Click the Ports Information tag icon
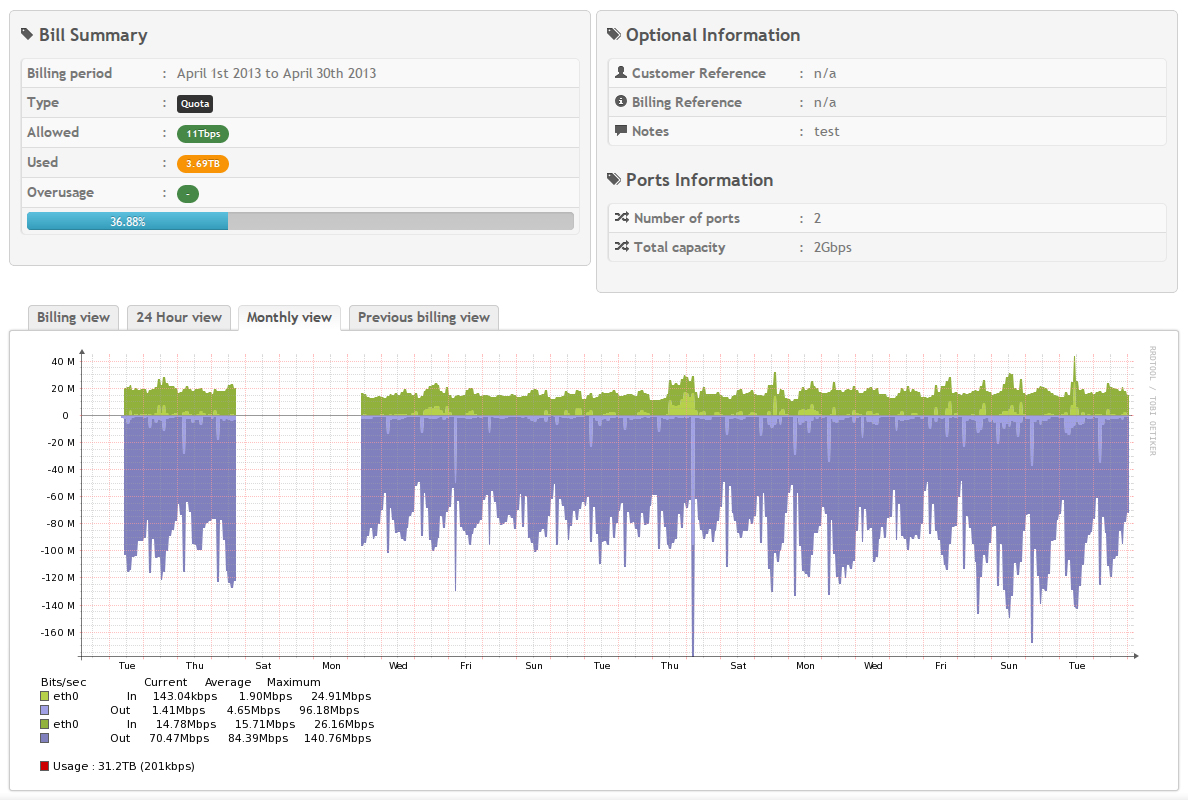The height and width of the screenshot is (800, 1188). coord(614,180)
